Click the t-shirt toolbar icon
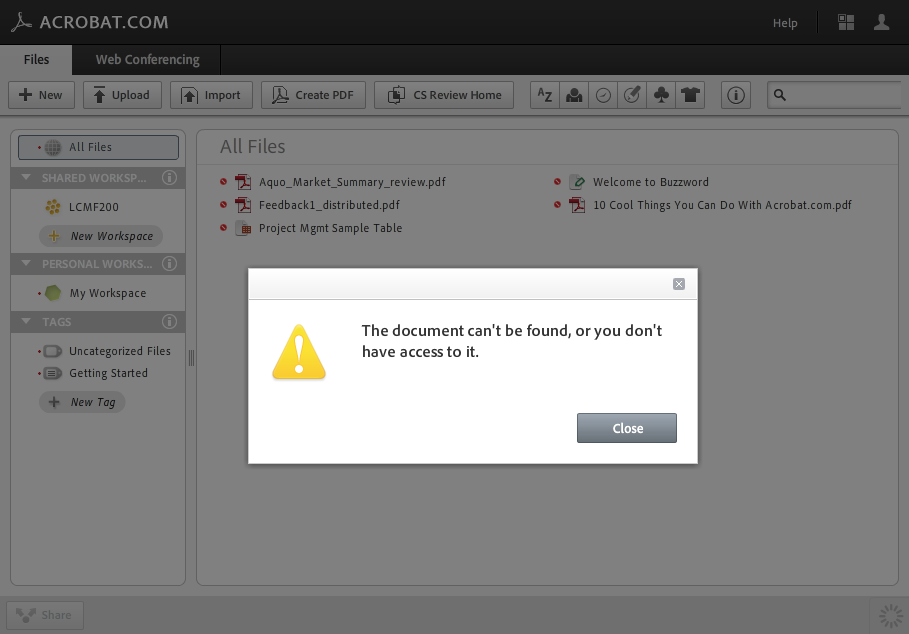909x634 pixels. [690, 95]
